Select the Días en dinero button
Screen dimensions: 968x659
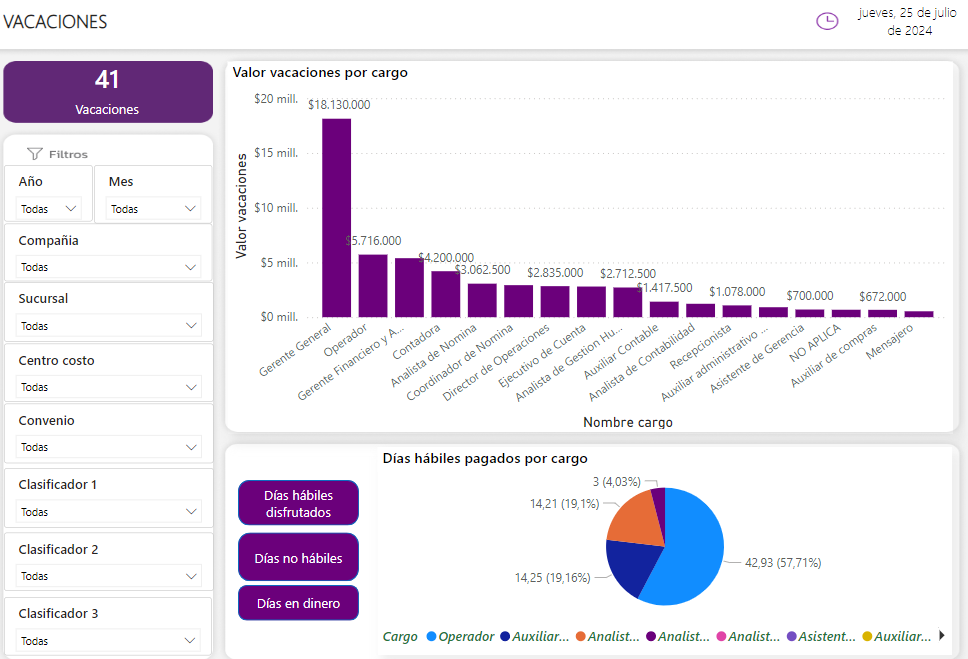(298, 603)
